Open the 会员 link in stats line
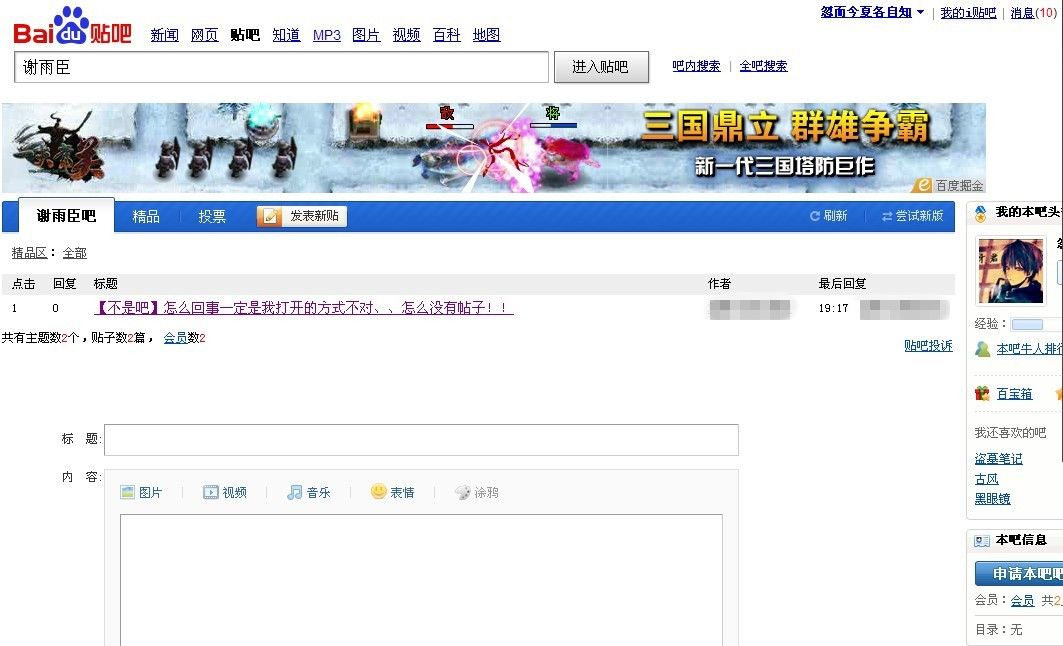 pos(175,338)
